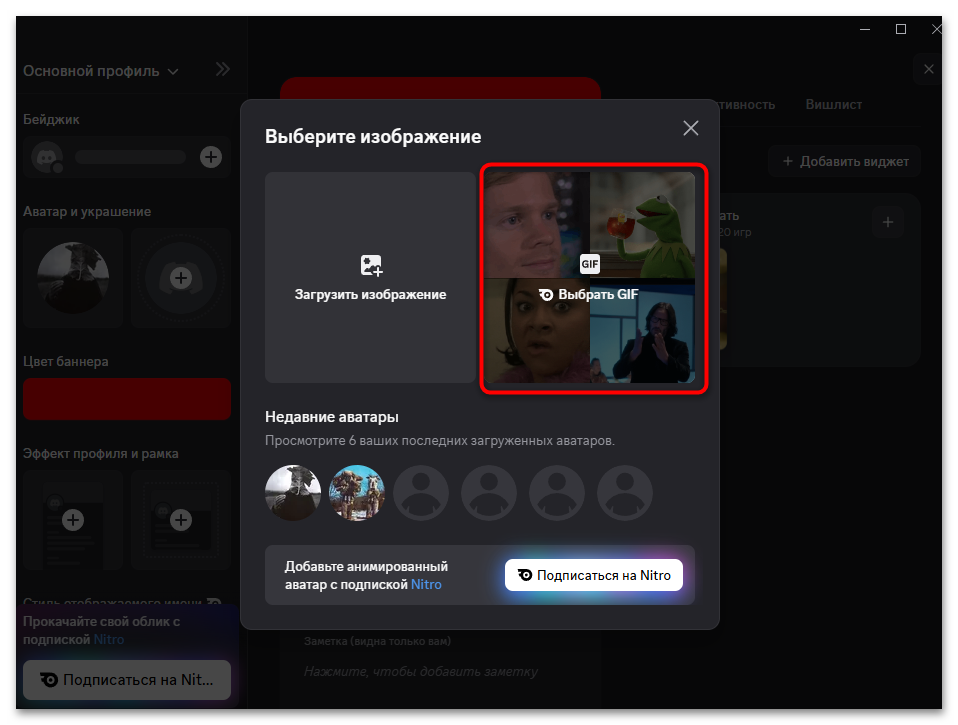Select the first recent avatar with statue

point(293,493)
